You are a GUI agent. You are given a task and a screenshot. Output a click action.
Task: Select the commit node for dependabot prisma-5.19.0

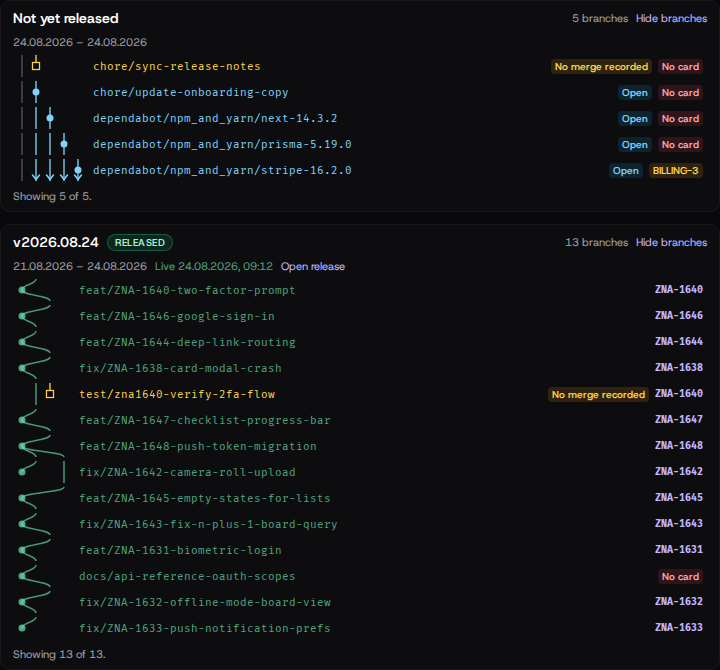64,144
